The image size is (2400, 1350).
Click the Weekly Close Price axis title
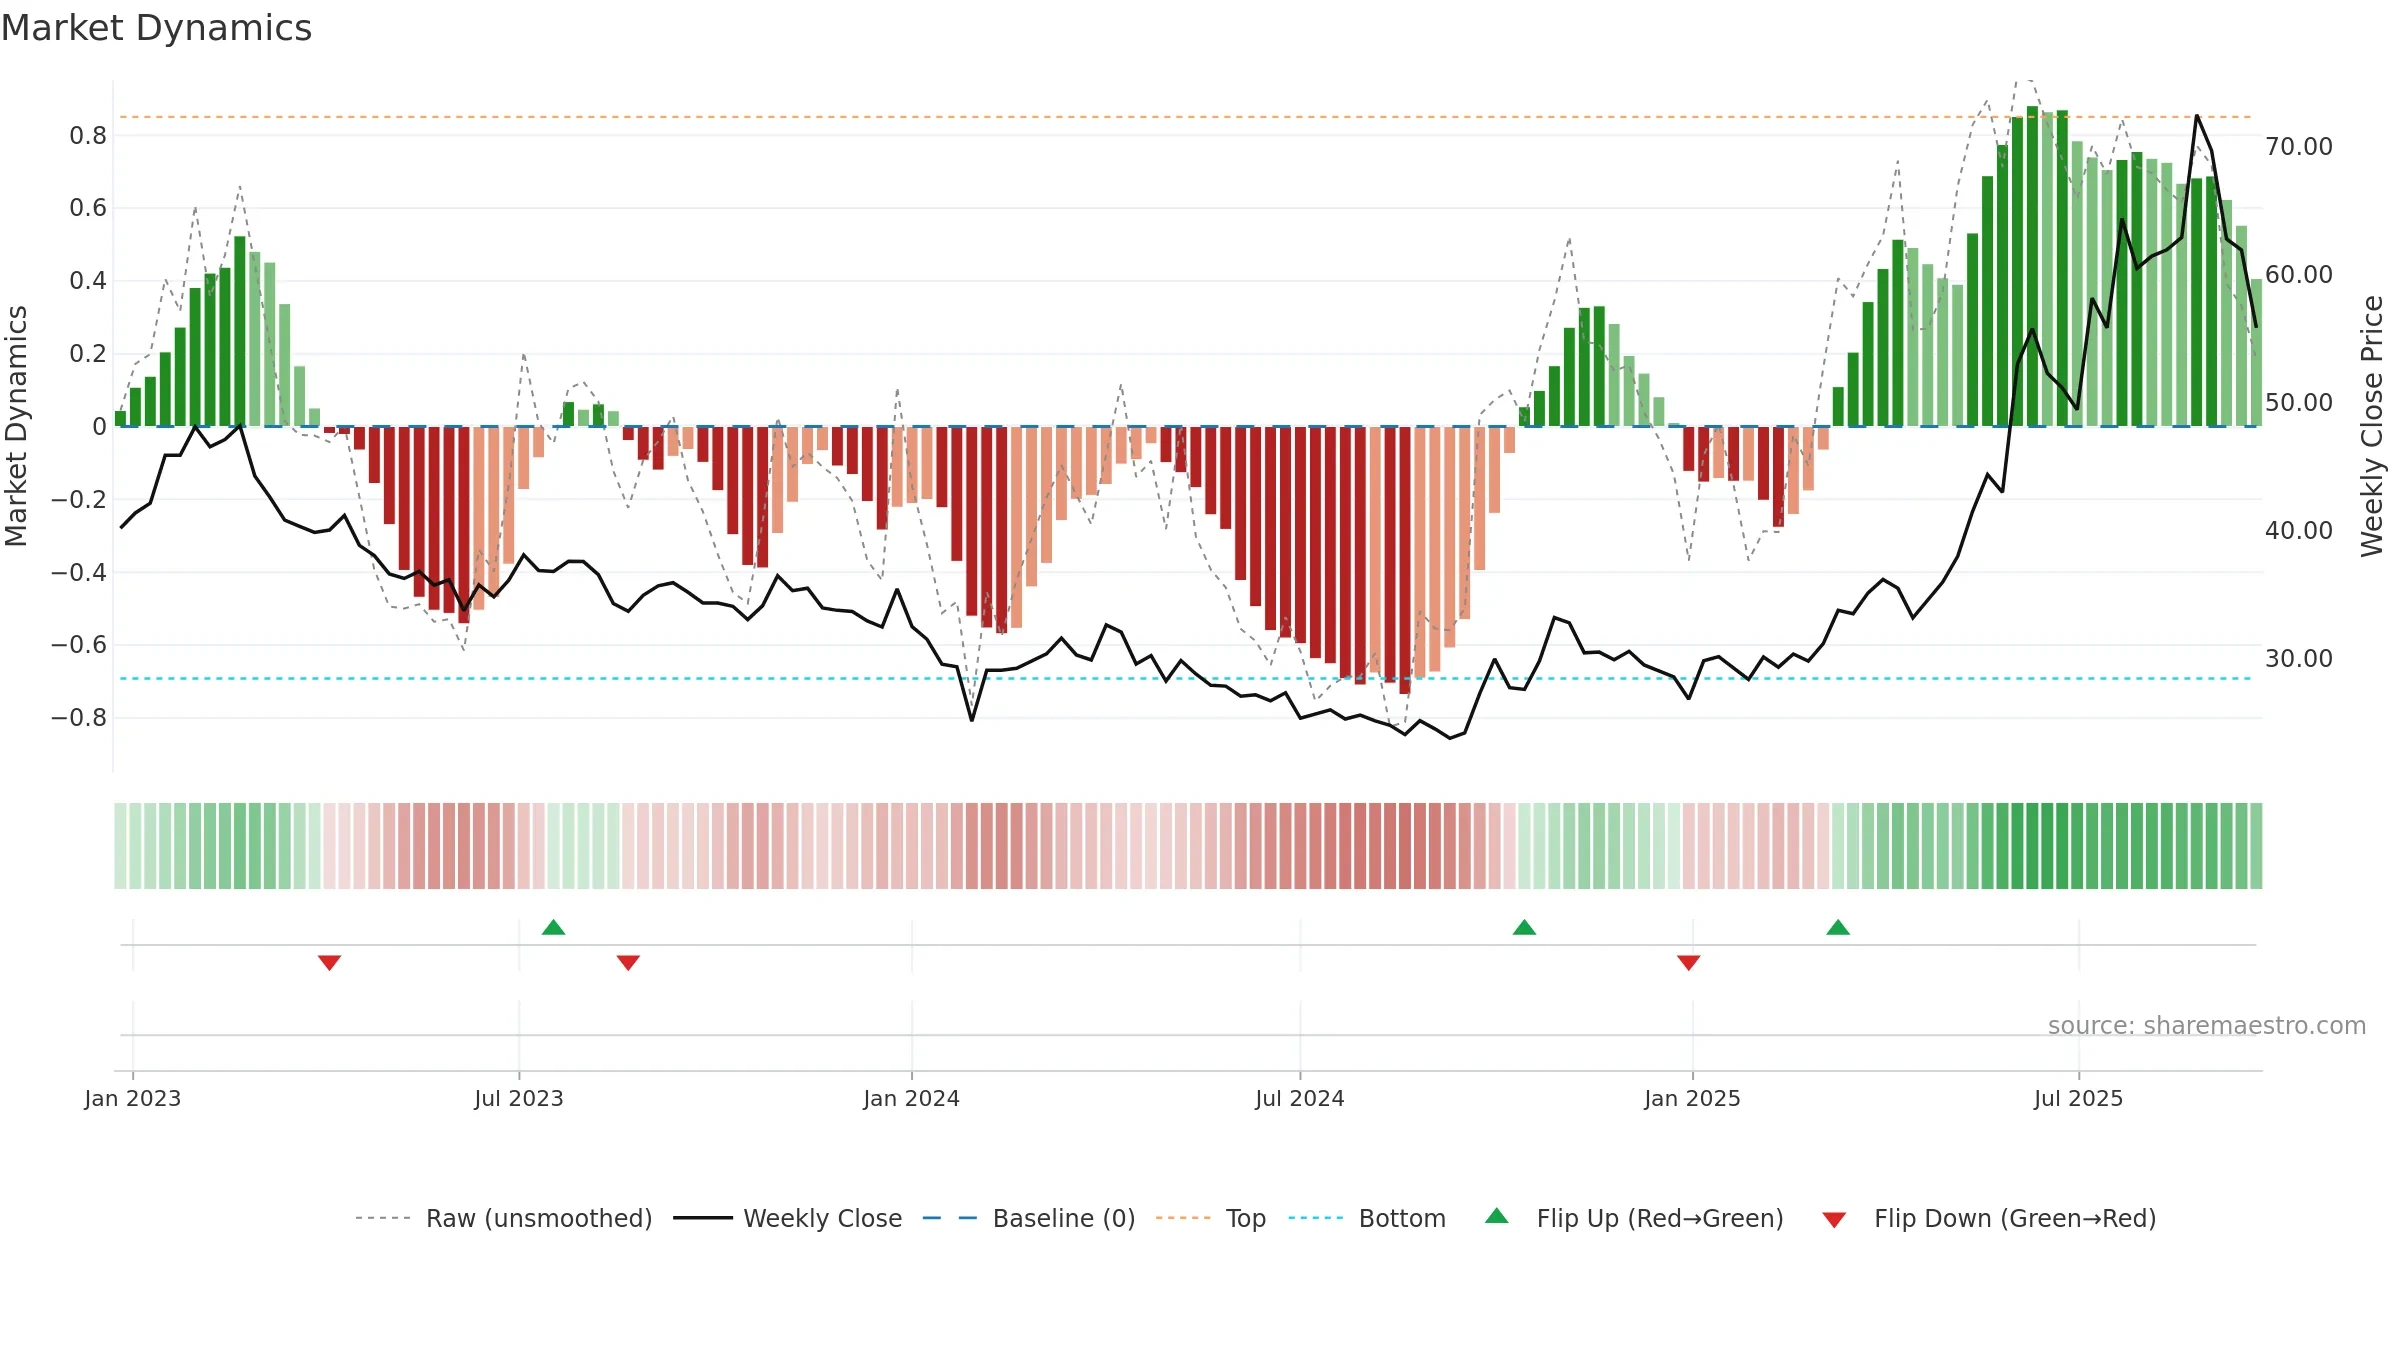[x=2372, y=426]
